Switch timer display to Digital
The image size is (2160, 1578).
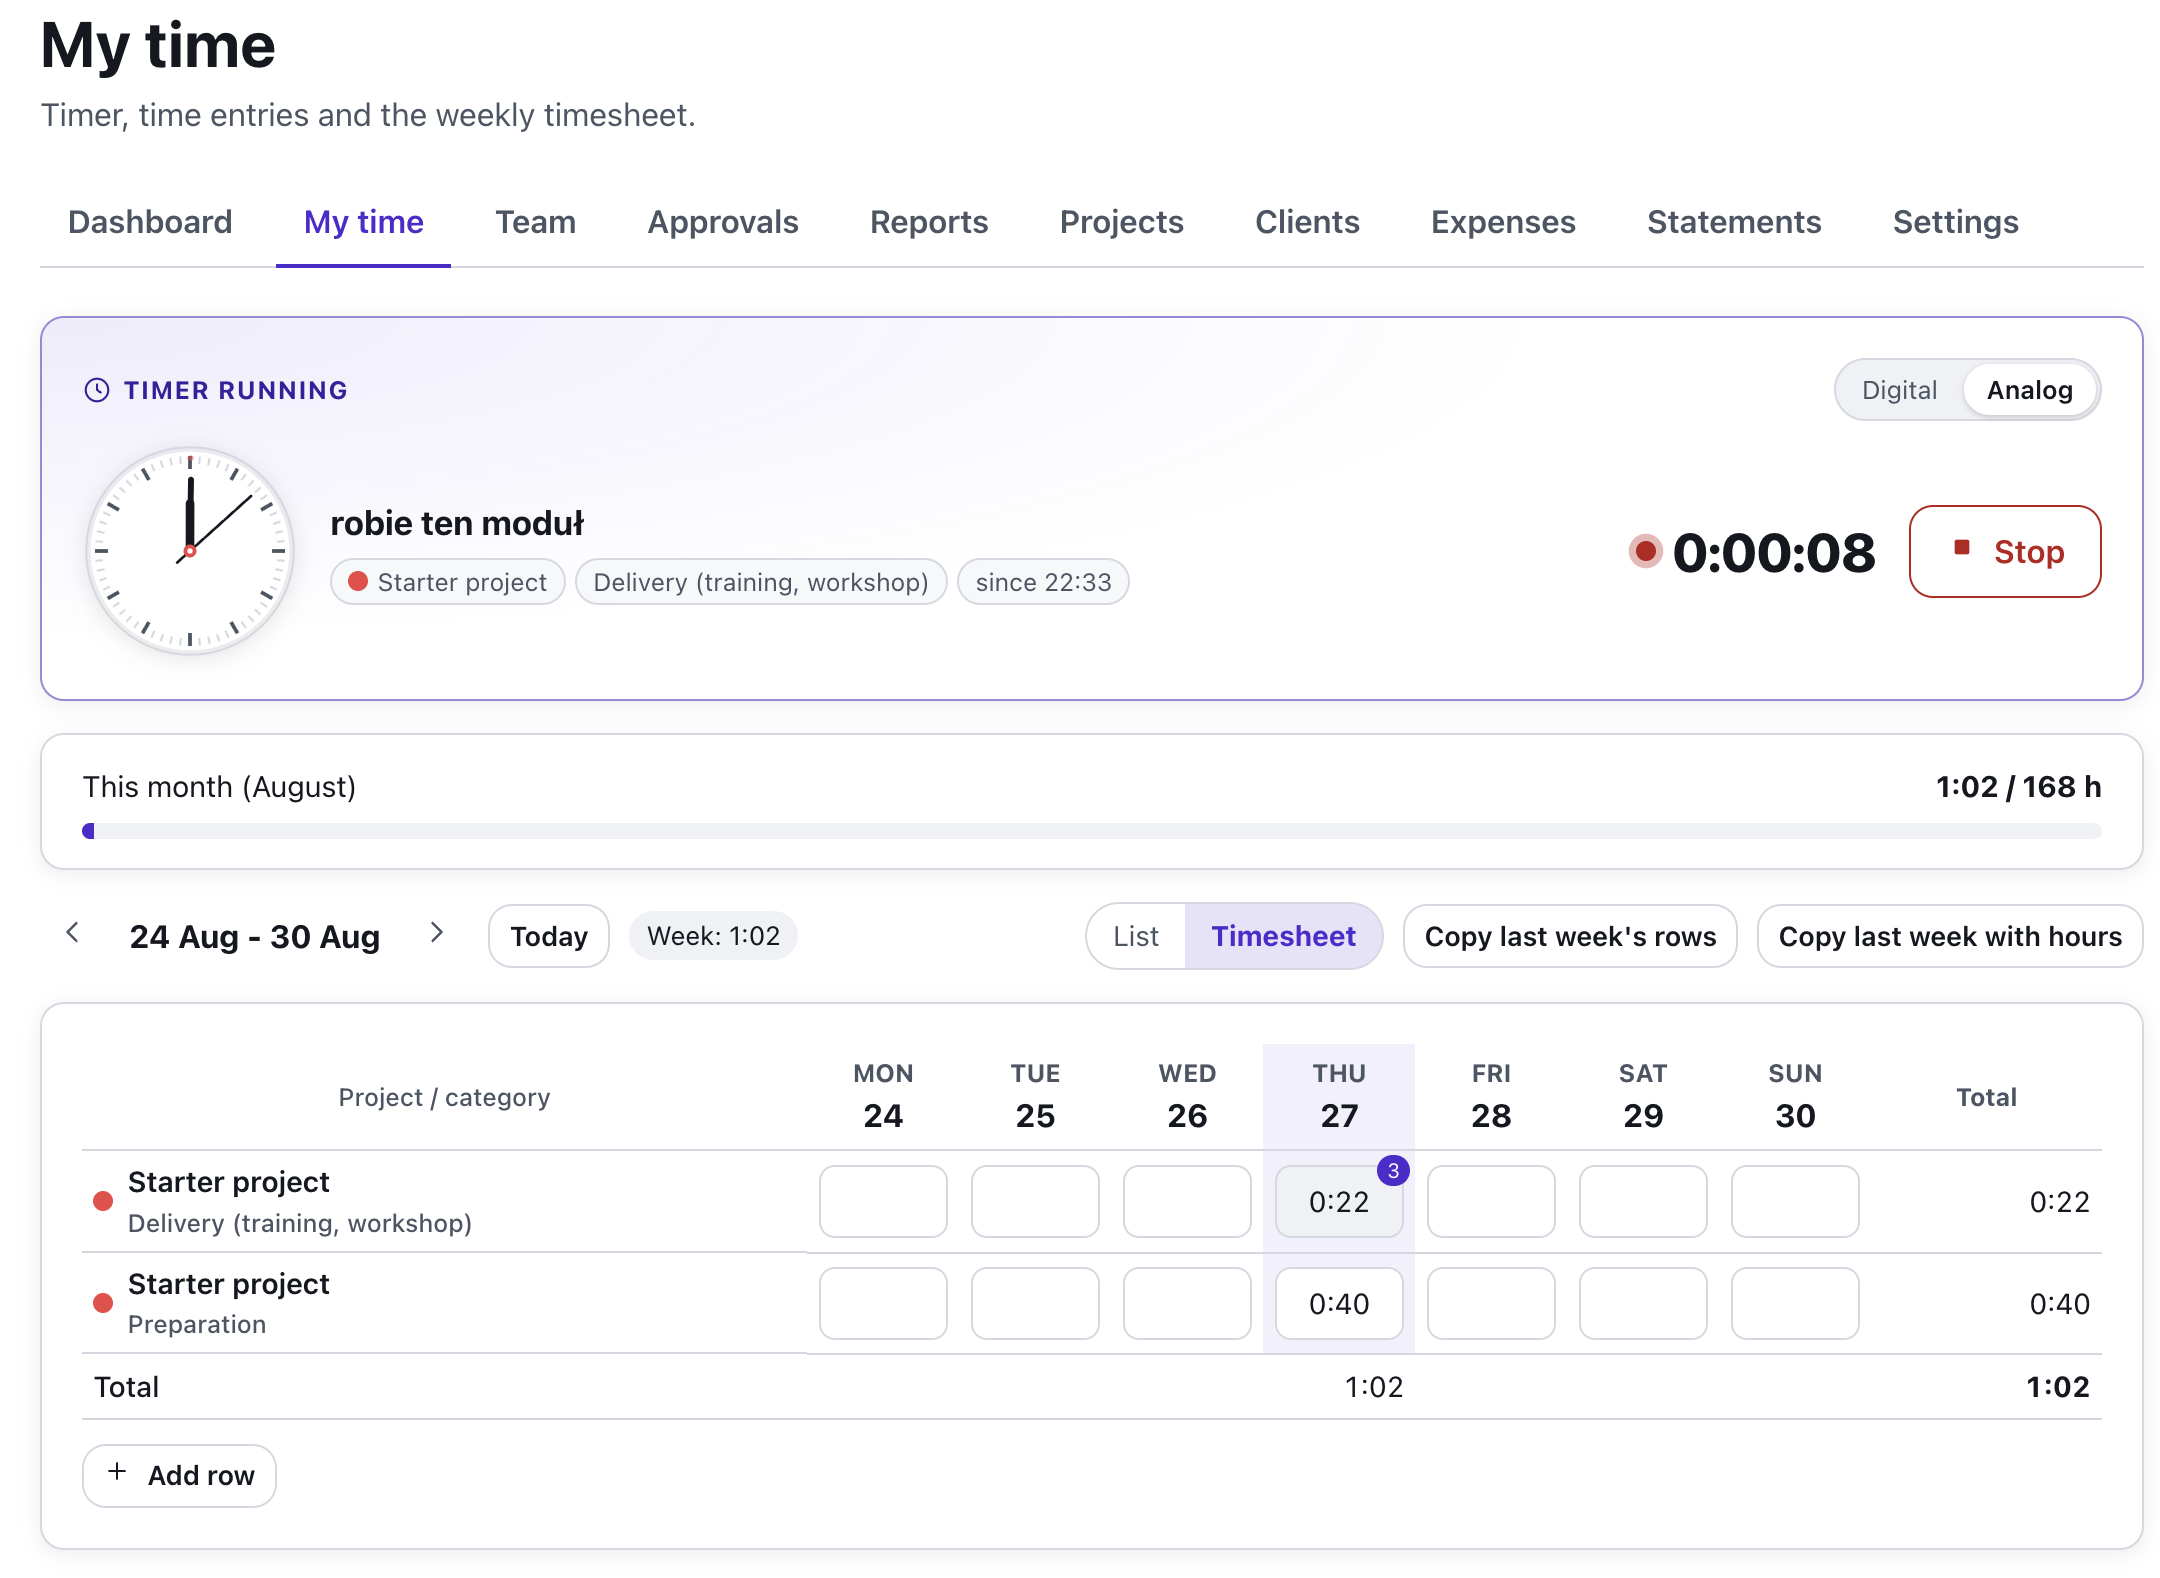pos(1899,390)
